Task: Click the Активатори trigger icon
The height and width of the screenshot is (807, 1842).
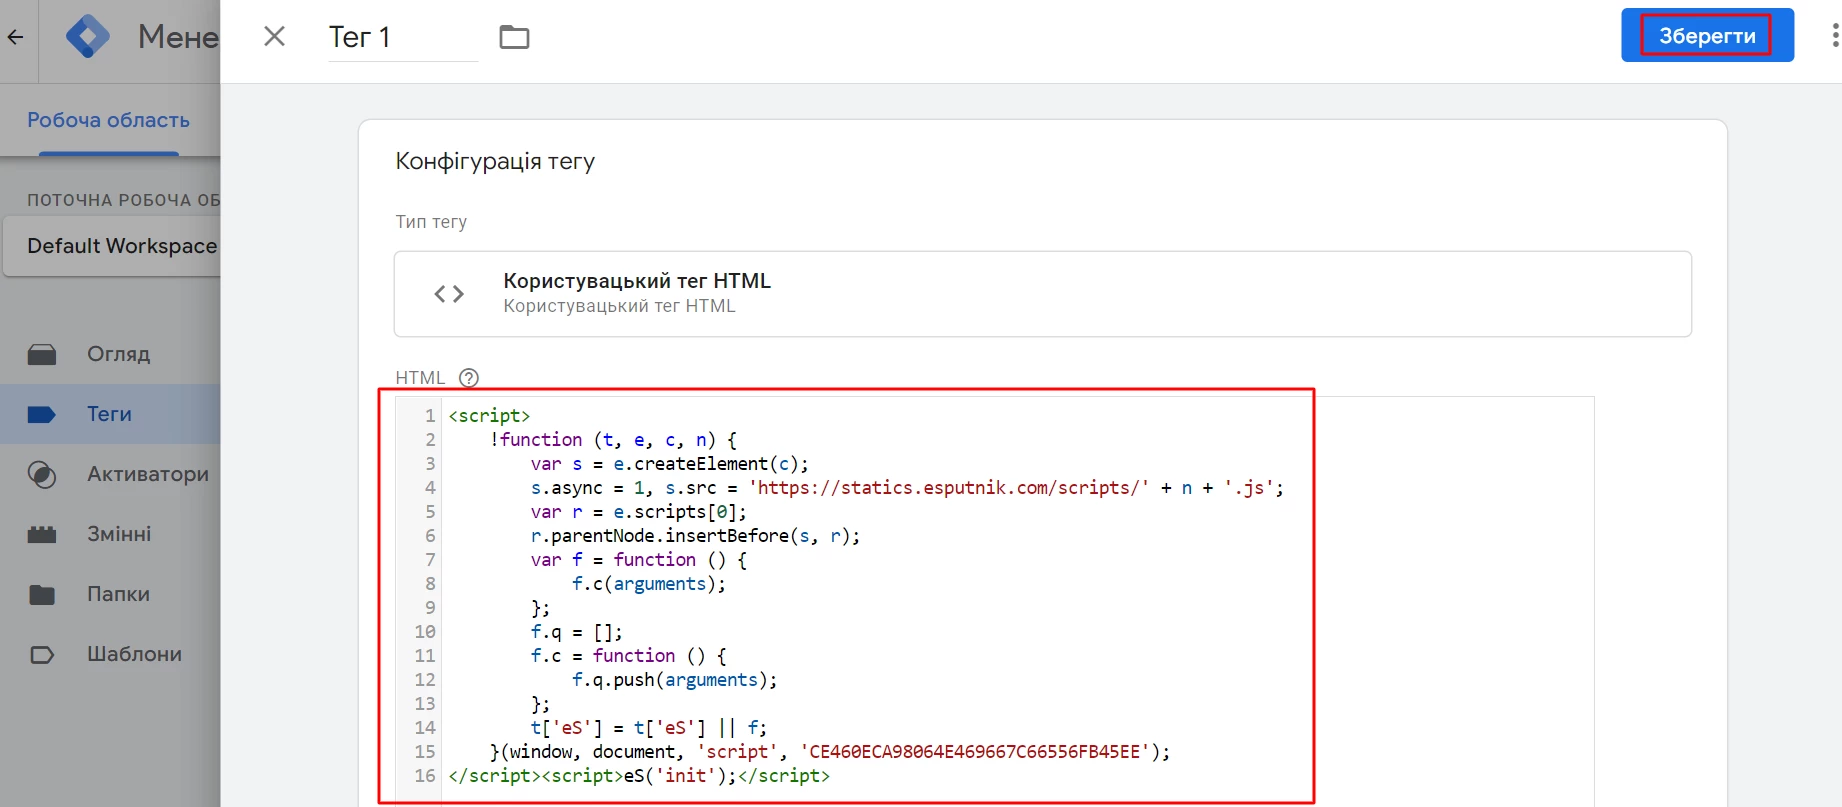Action: pos(42,474)
